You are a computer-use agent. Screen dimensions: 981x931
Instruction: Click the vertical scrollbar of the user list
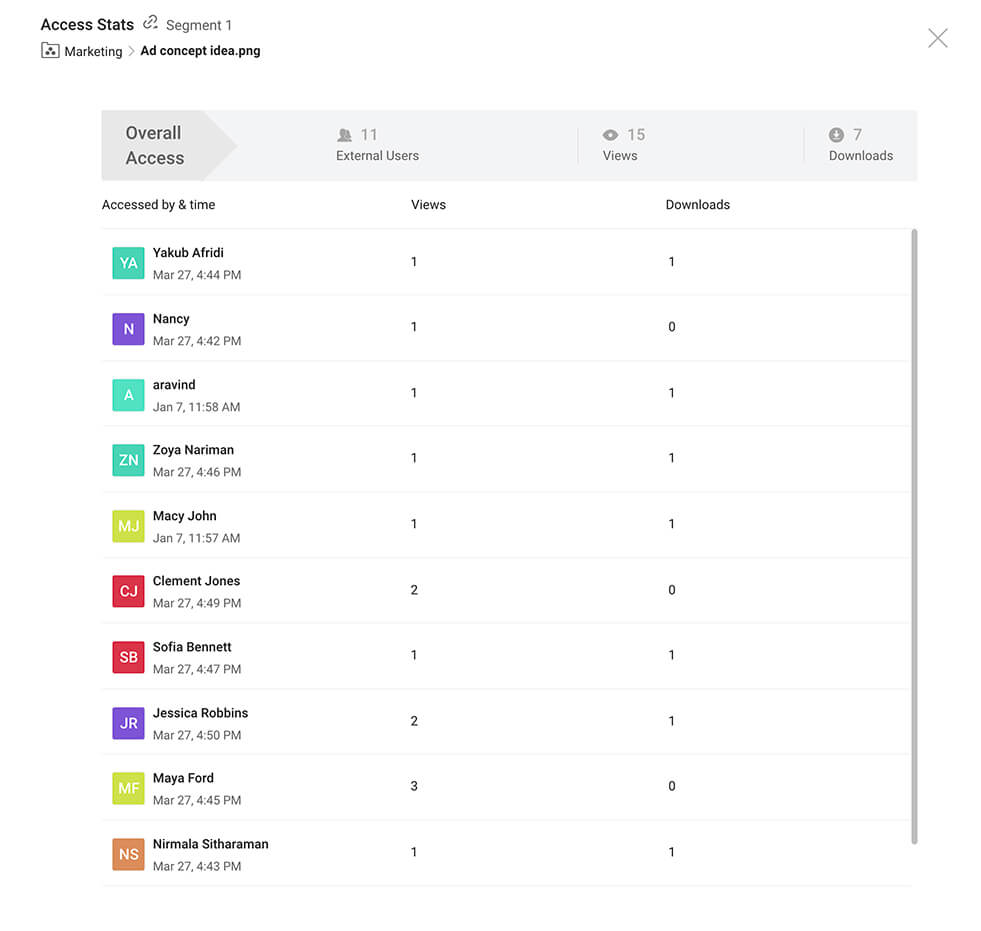pos(914,537)
